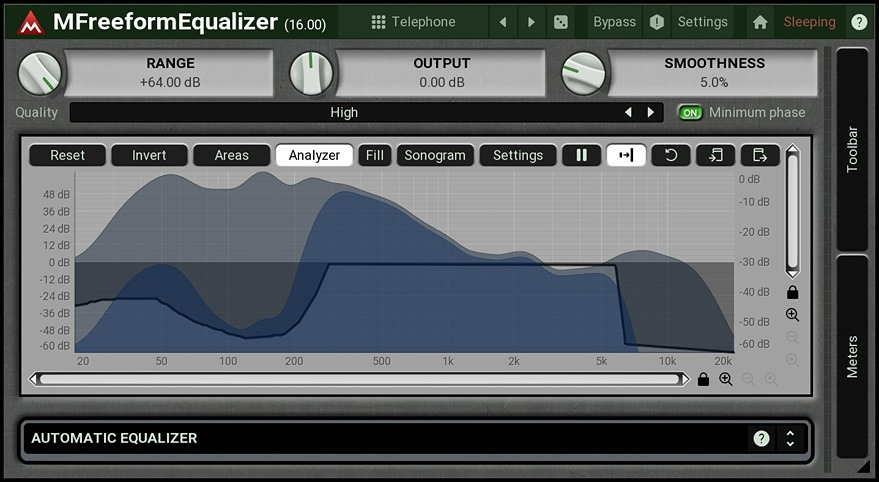
Task: Click the Range knob
Action: click(40, 73)
